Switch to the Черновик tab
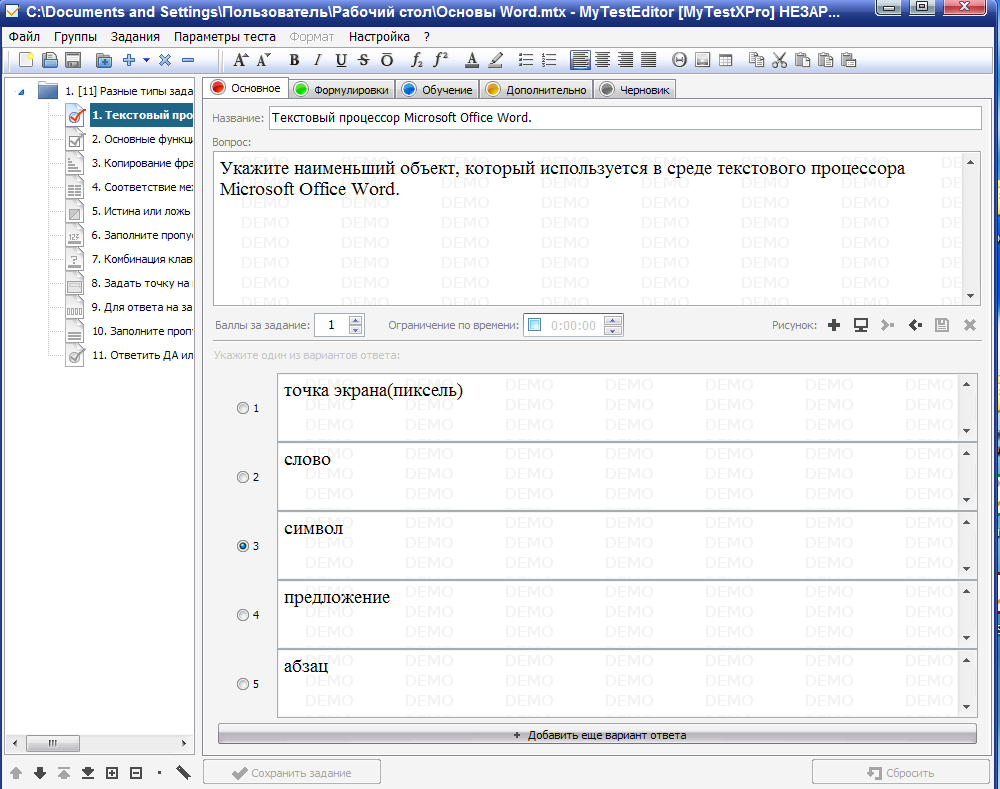1000x789 pixels. coord(636,90)
